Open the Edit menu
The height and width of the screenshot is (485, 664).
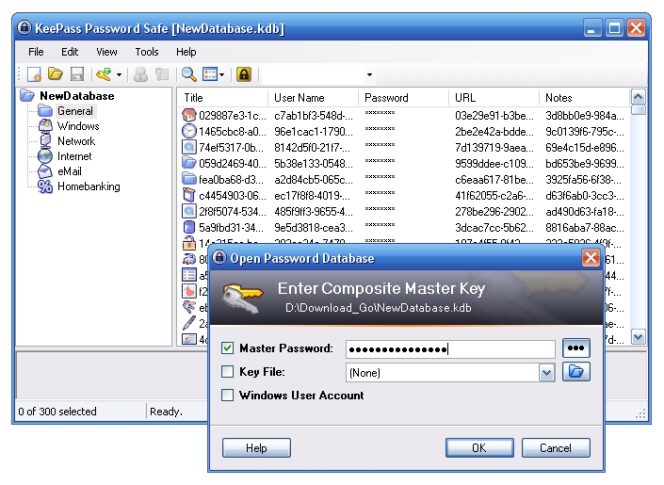click(69, 52)
